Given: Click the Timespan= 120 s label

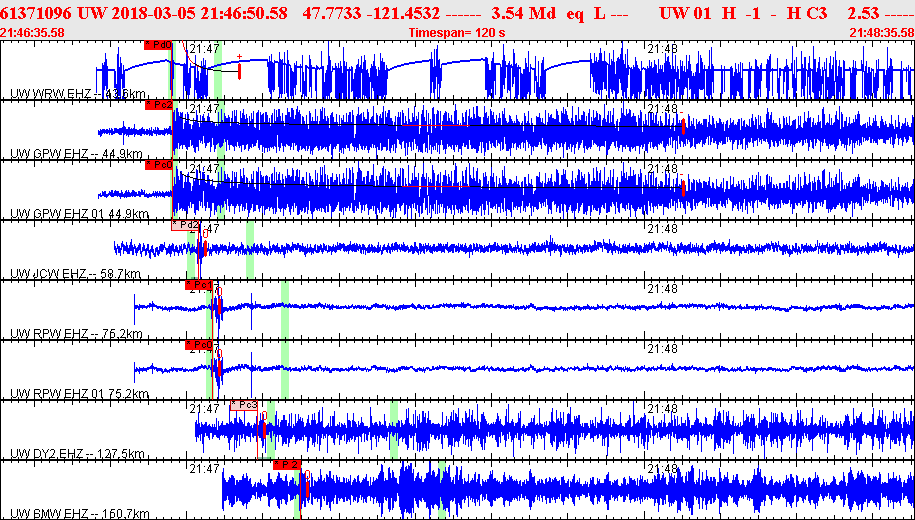Looking at the screenshot, I should pos(456,33).
